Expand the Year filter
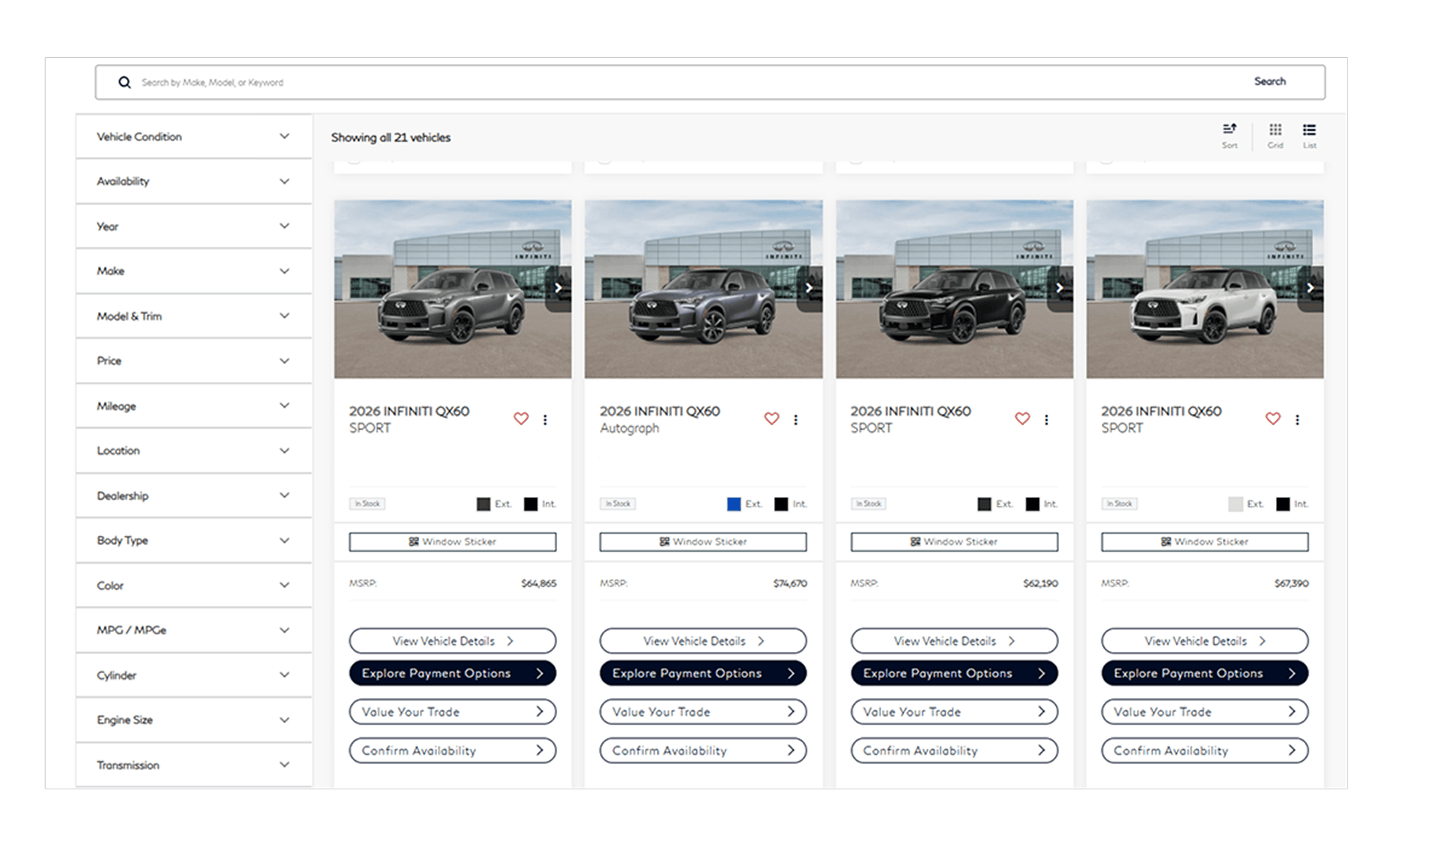Viewport: 1440px width, 845px height. (x=194, y=226)
